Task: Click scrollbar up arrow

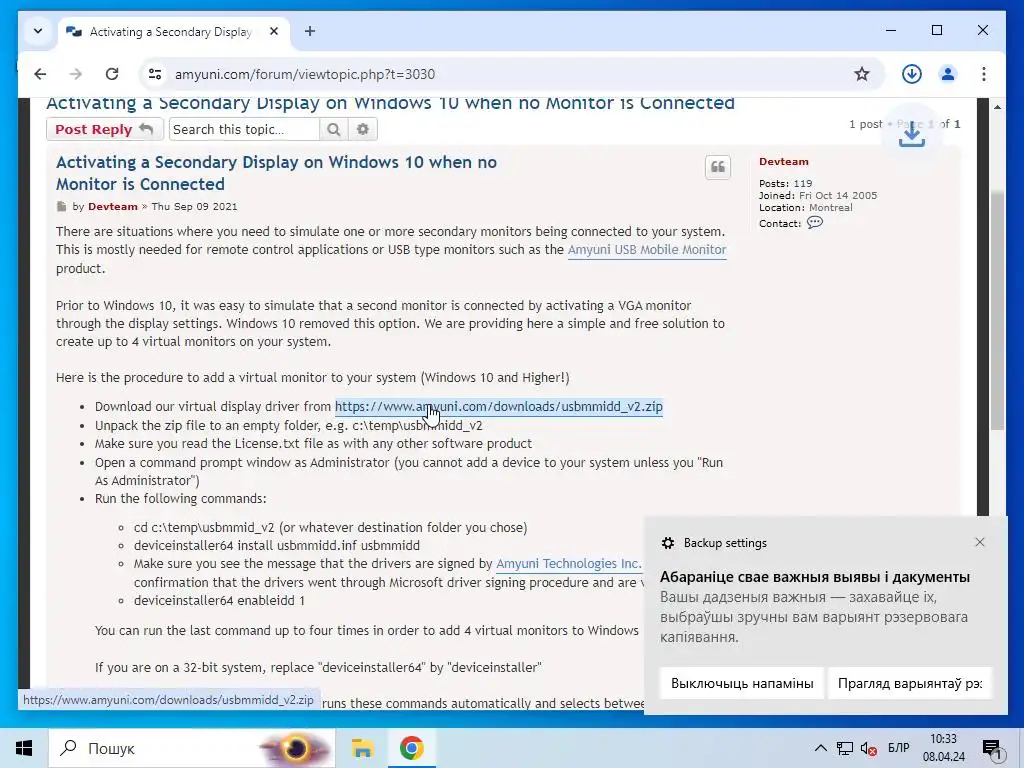Action: 997,106
